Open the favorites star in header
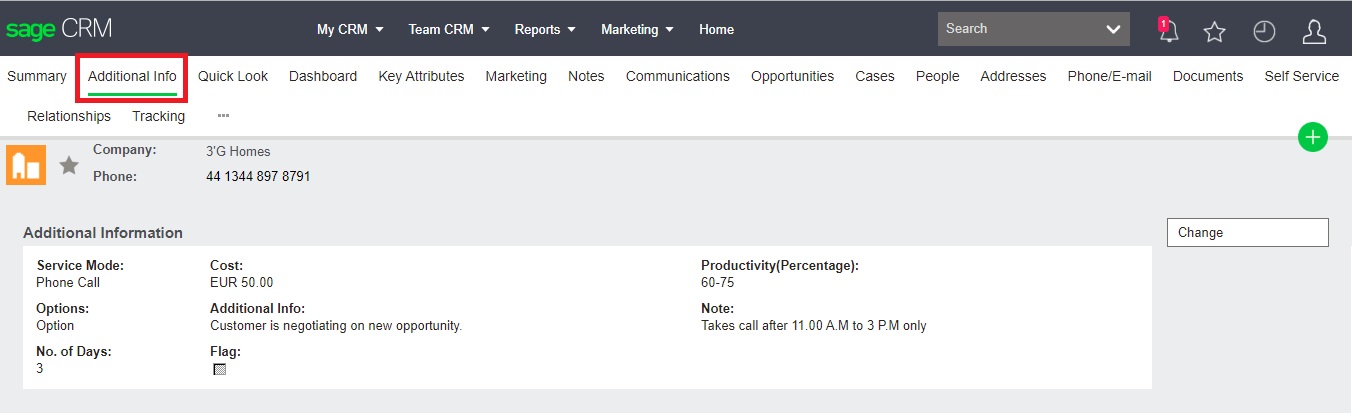Viewport: 1352px width, 413px height. (1215, 32)
